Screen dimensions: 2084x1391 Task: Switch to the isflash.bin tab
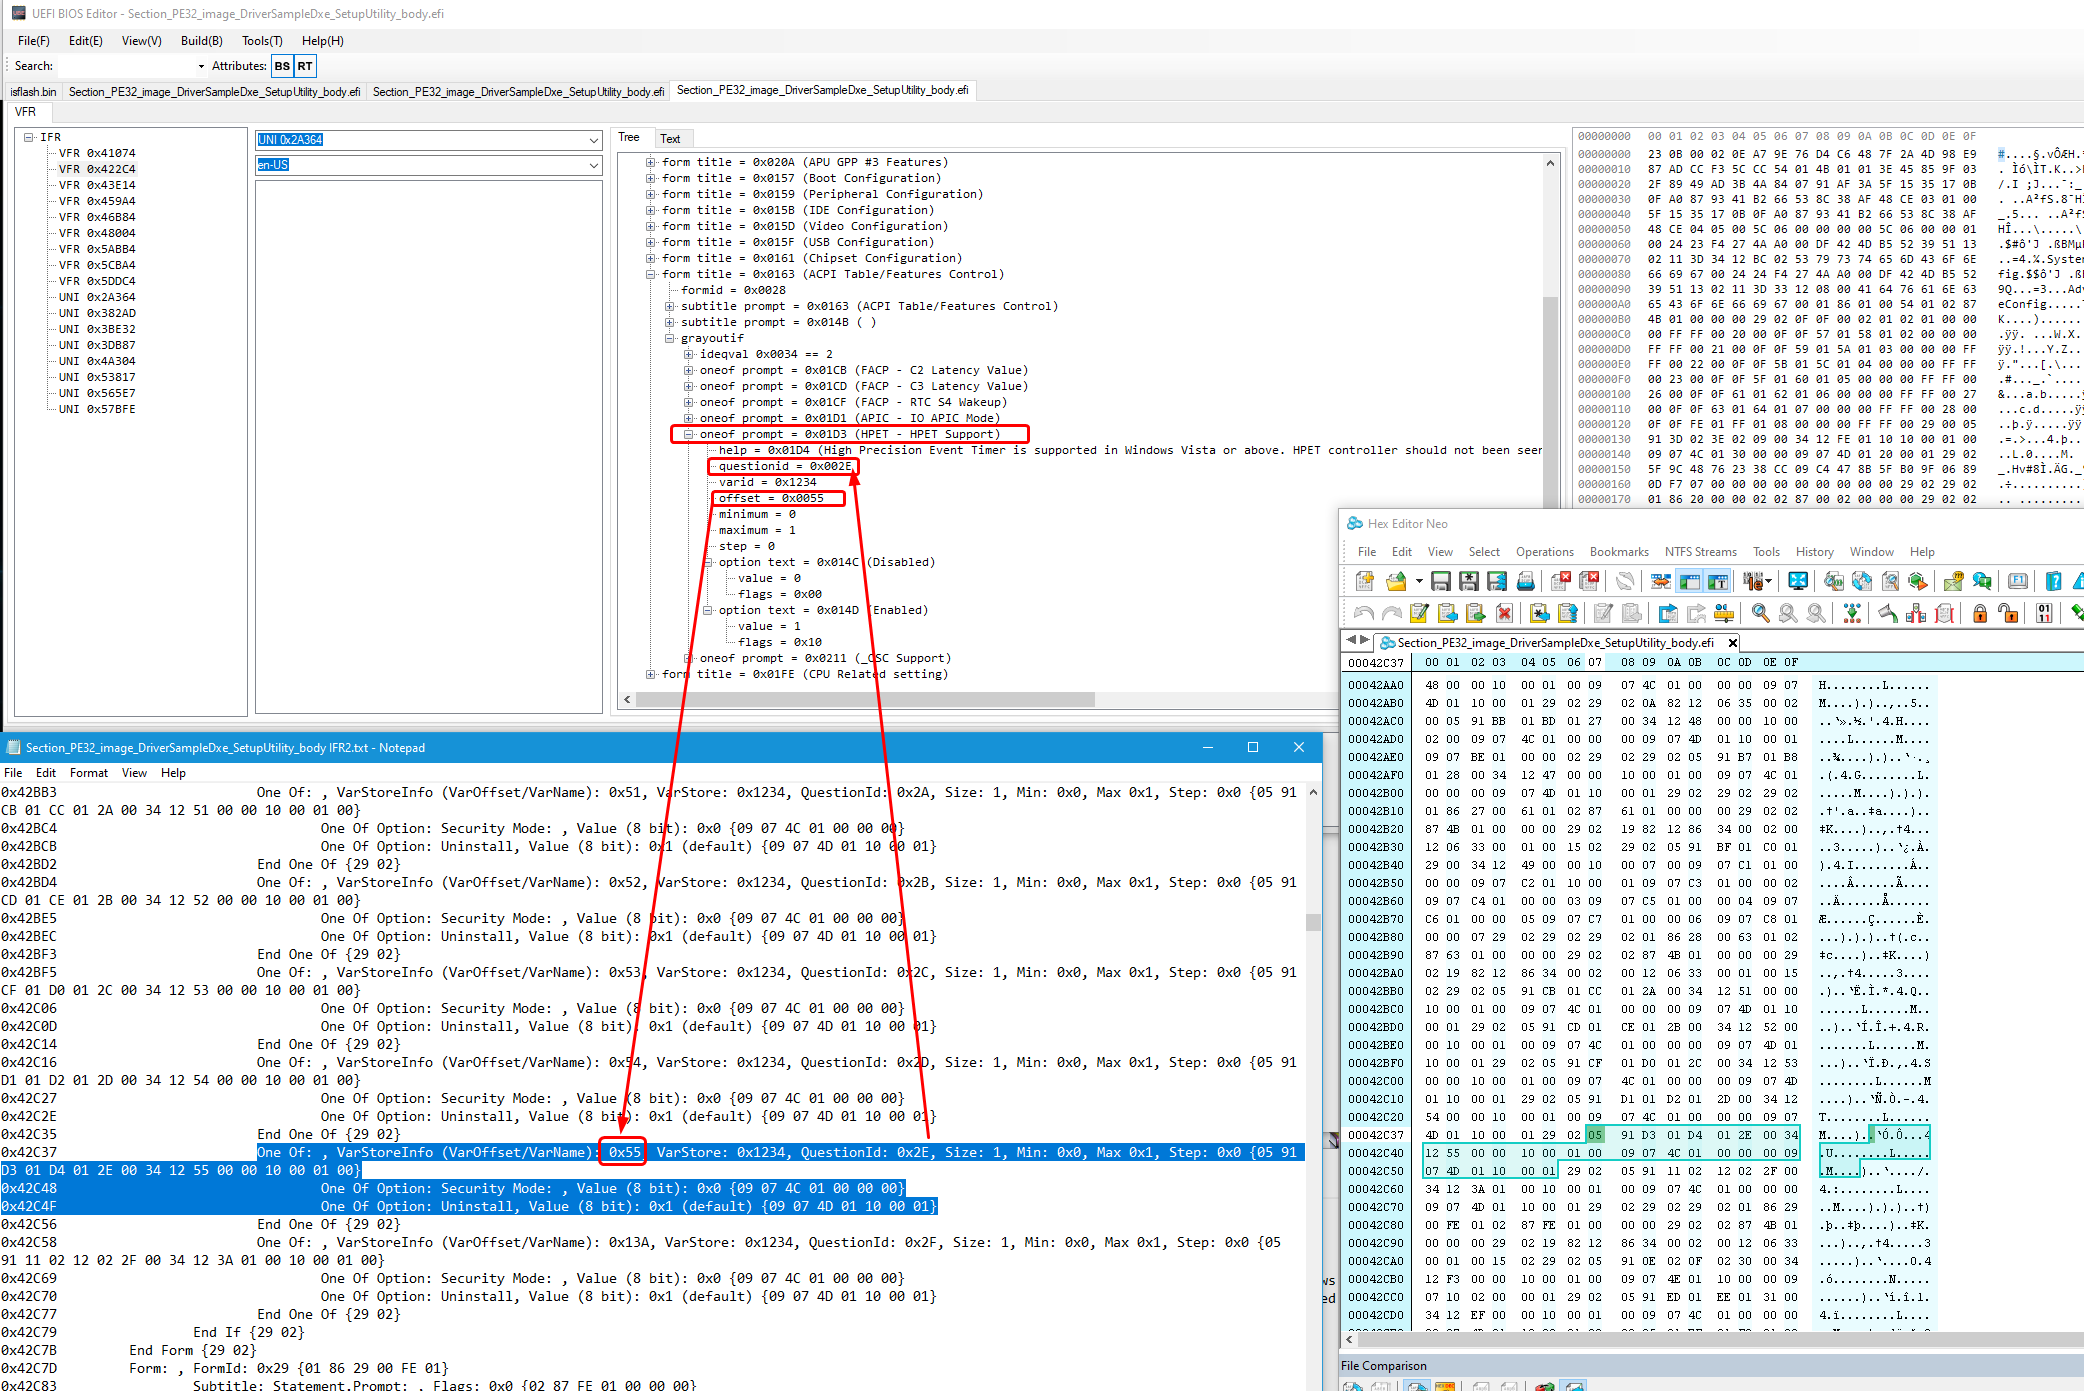pos(33,92)
